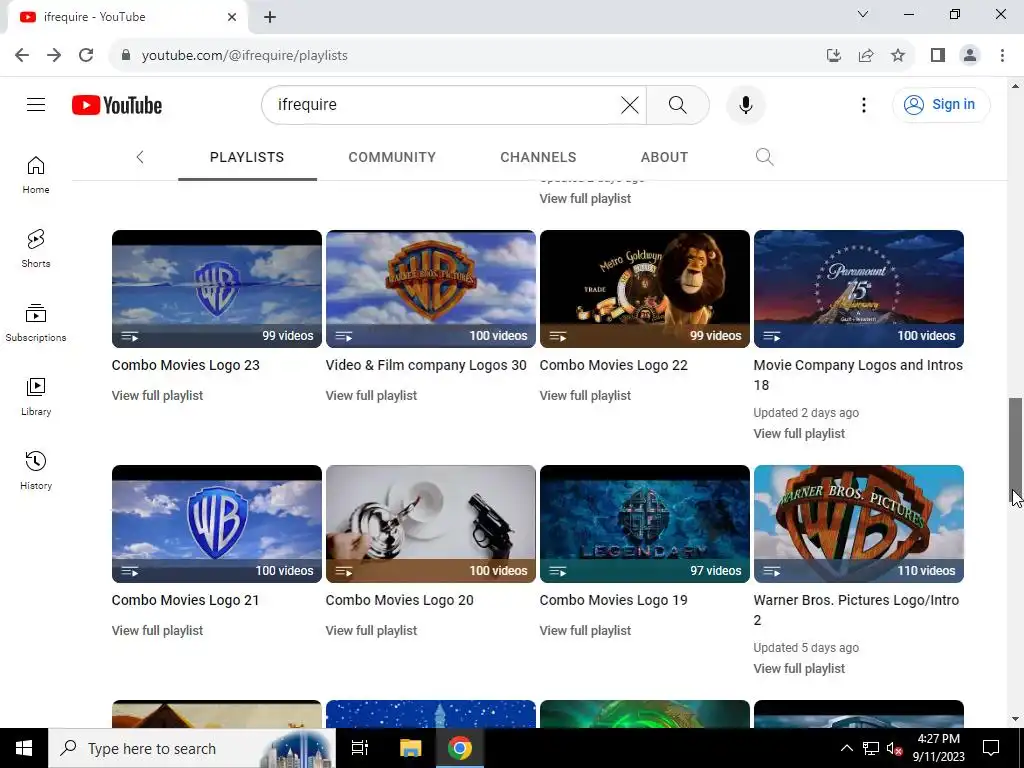Click Combo Movies Logo 19 title
1024x768 pixels.
[613, 600]
